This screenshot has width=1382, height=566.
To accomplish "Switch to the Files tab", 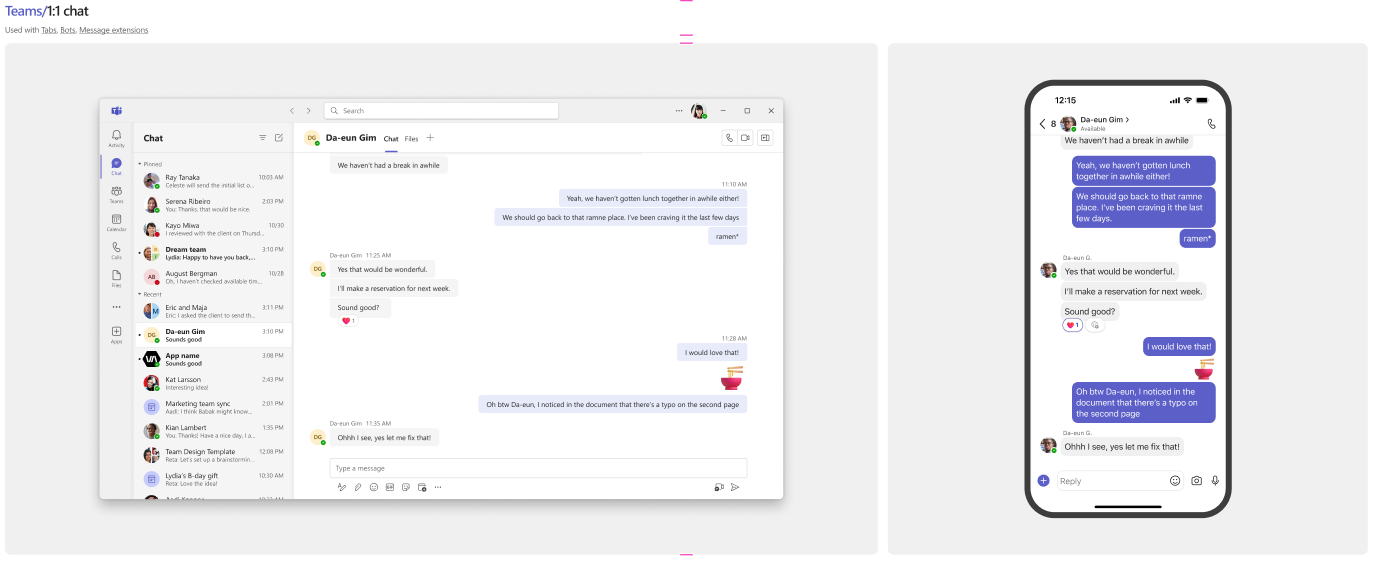I will 411,139.
